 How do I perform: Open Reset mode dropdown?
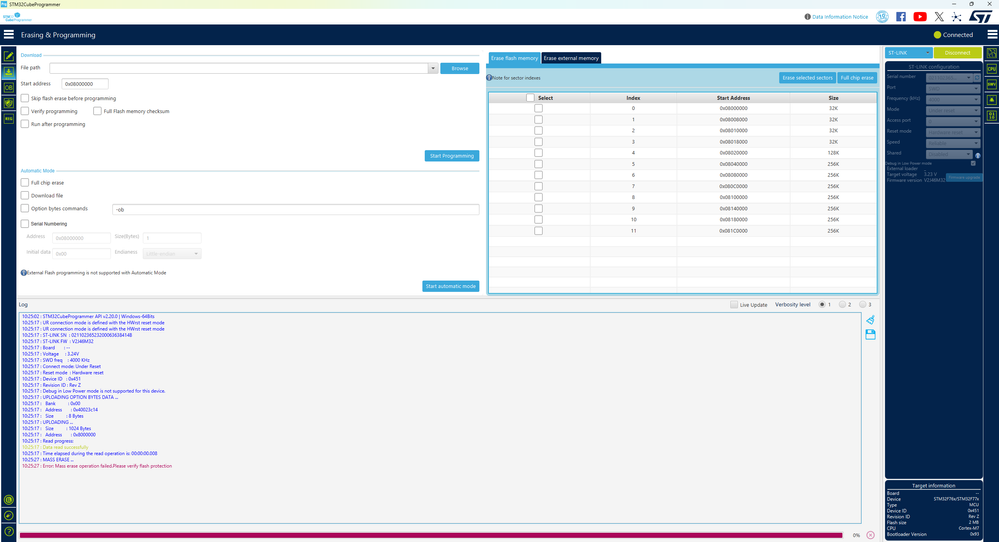[952, 132]
